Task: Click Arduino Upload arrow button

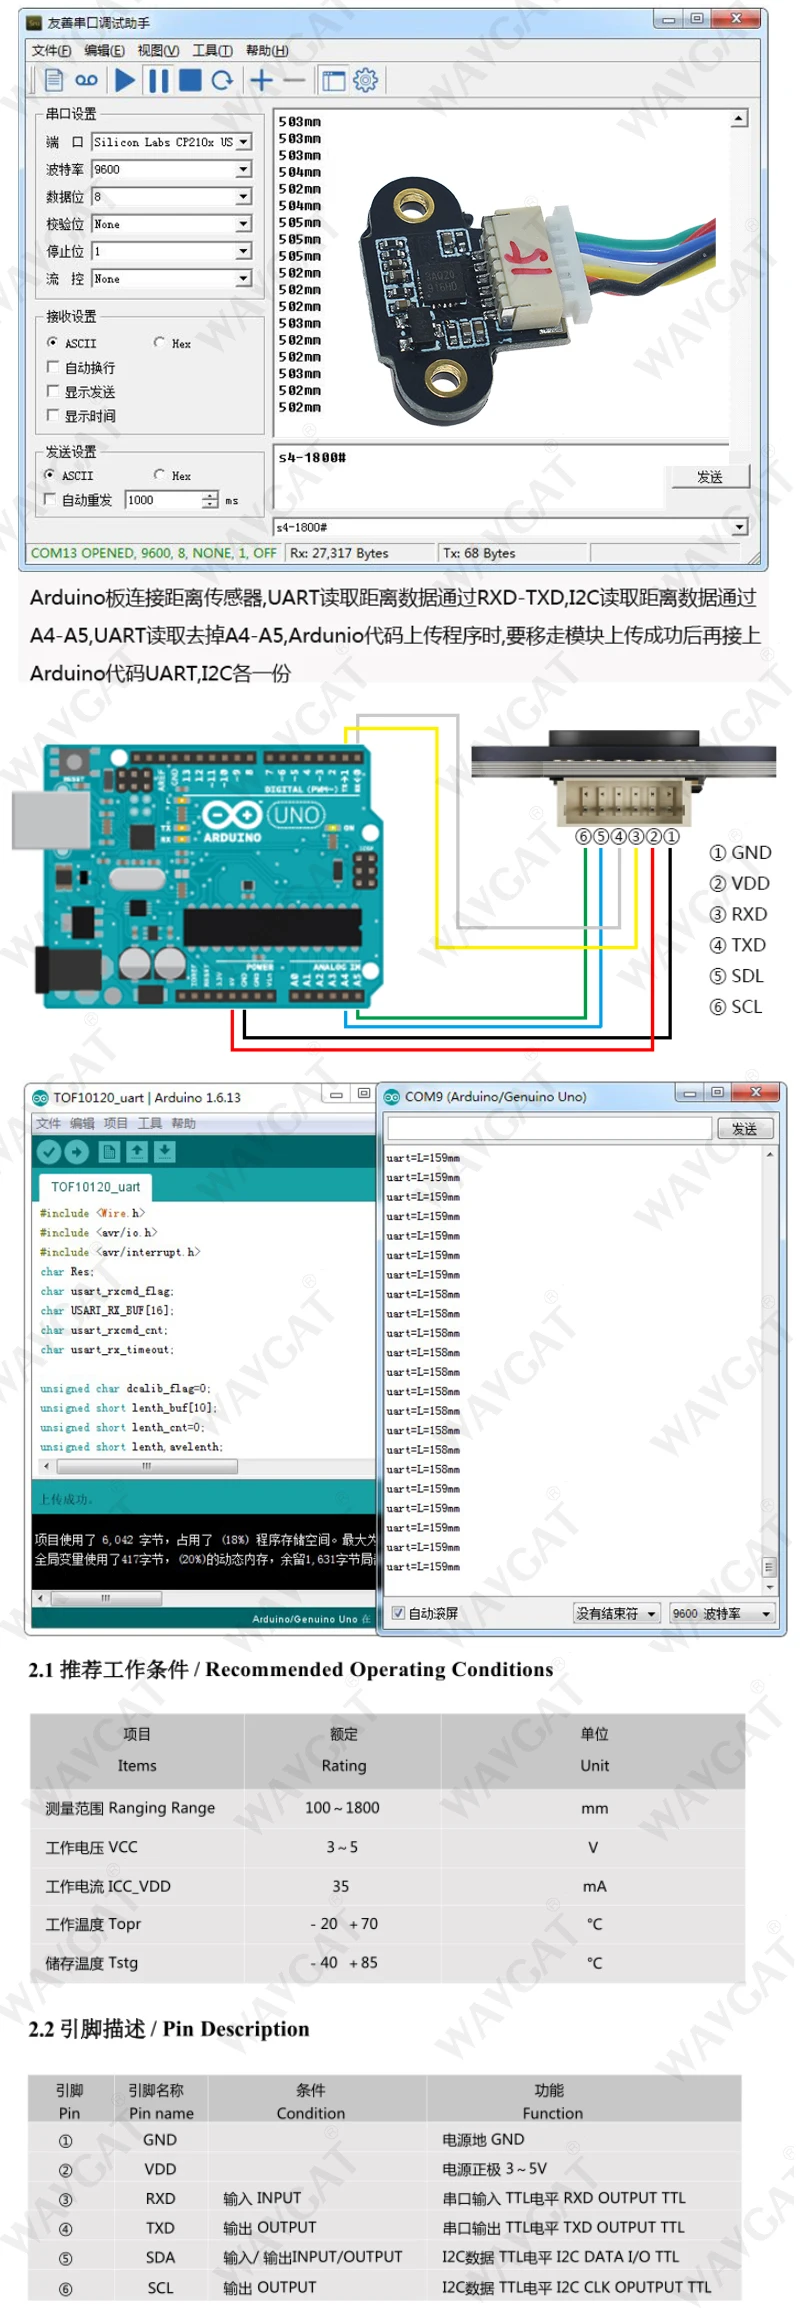Action: 77,1152
